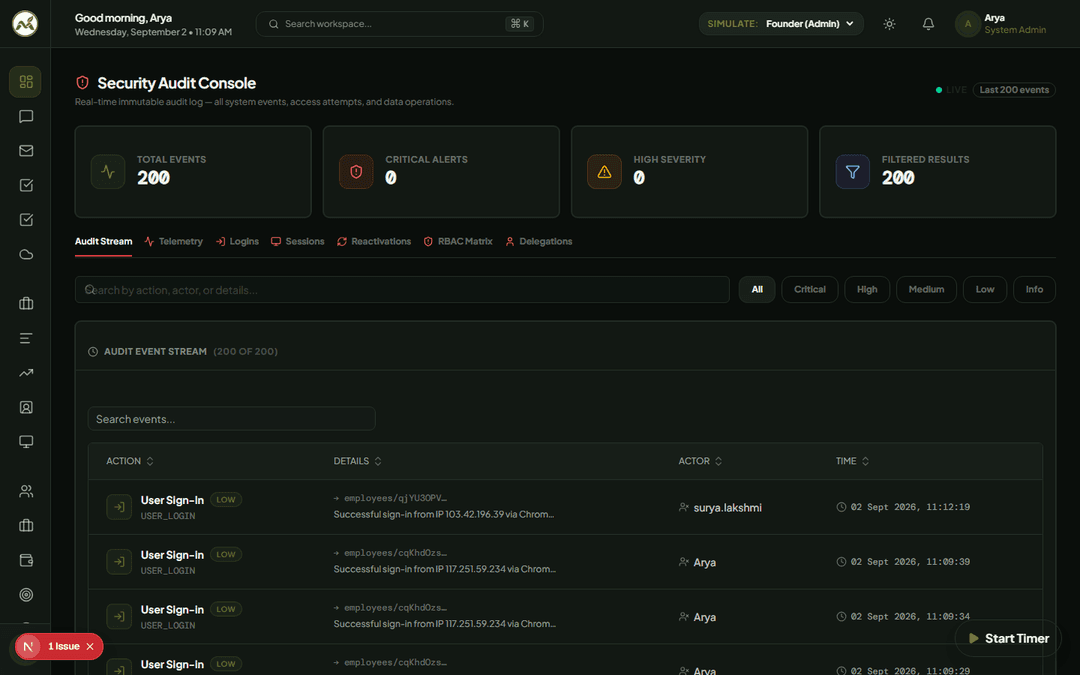Switch to the Telemetry tab

[x=174, y=242]
